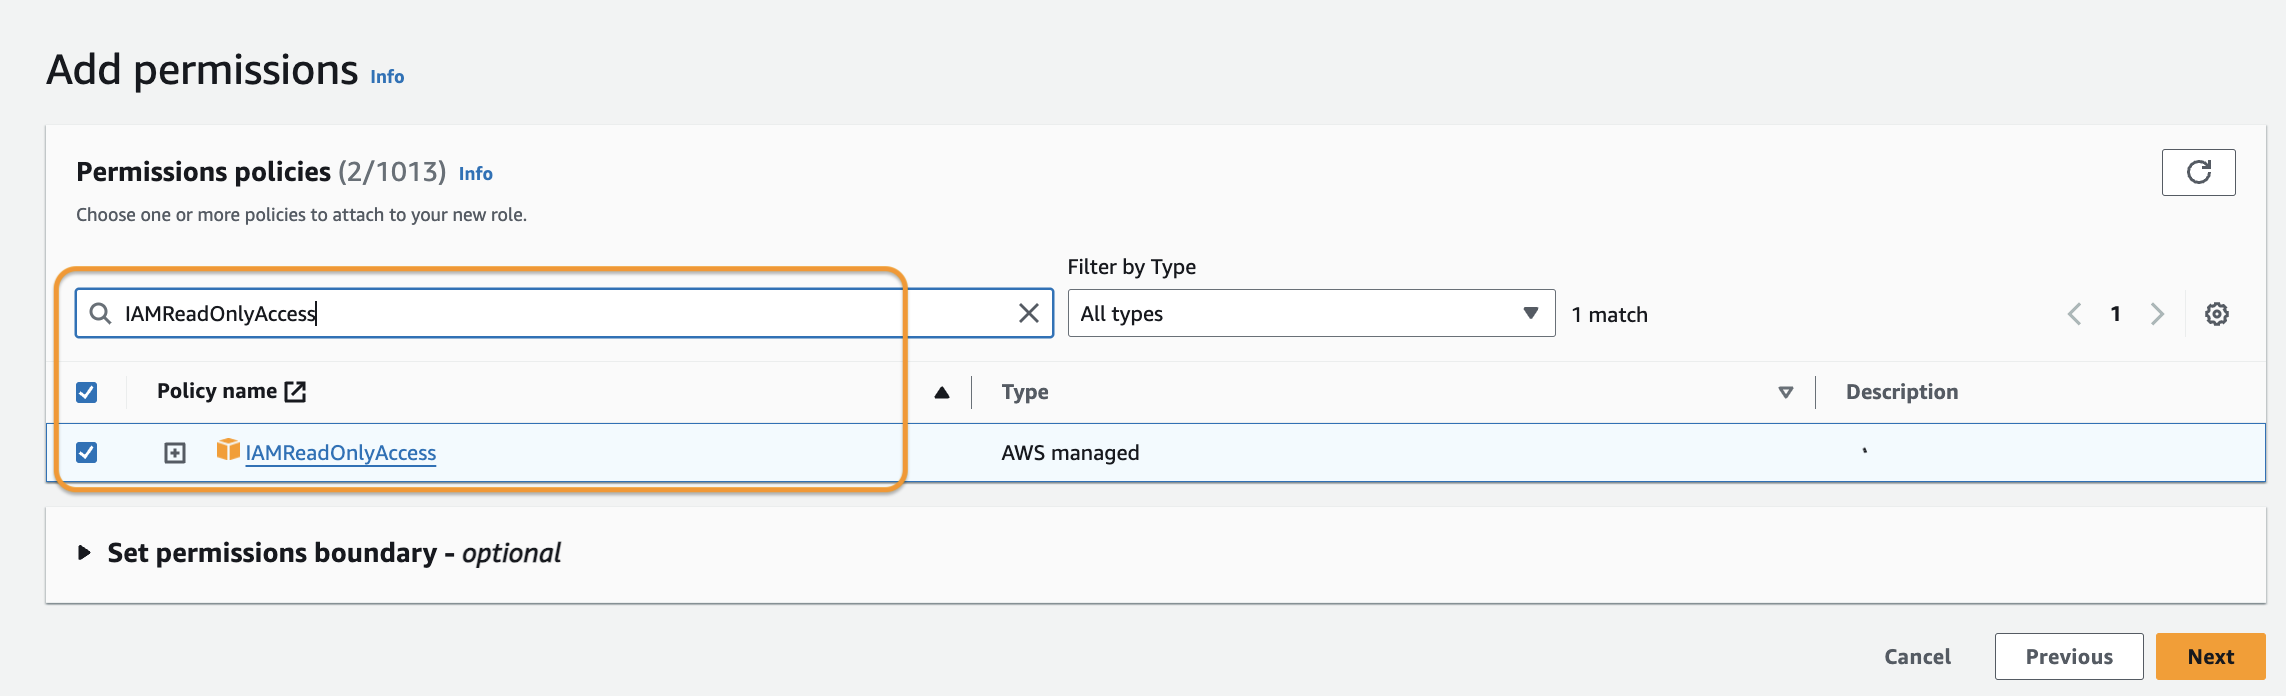Screen dimensions: 2286x696
Task: Clear the search field with the X icon
Action: (x=1028, y=313)
